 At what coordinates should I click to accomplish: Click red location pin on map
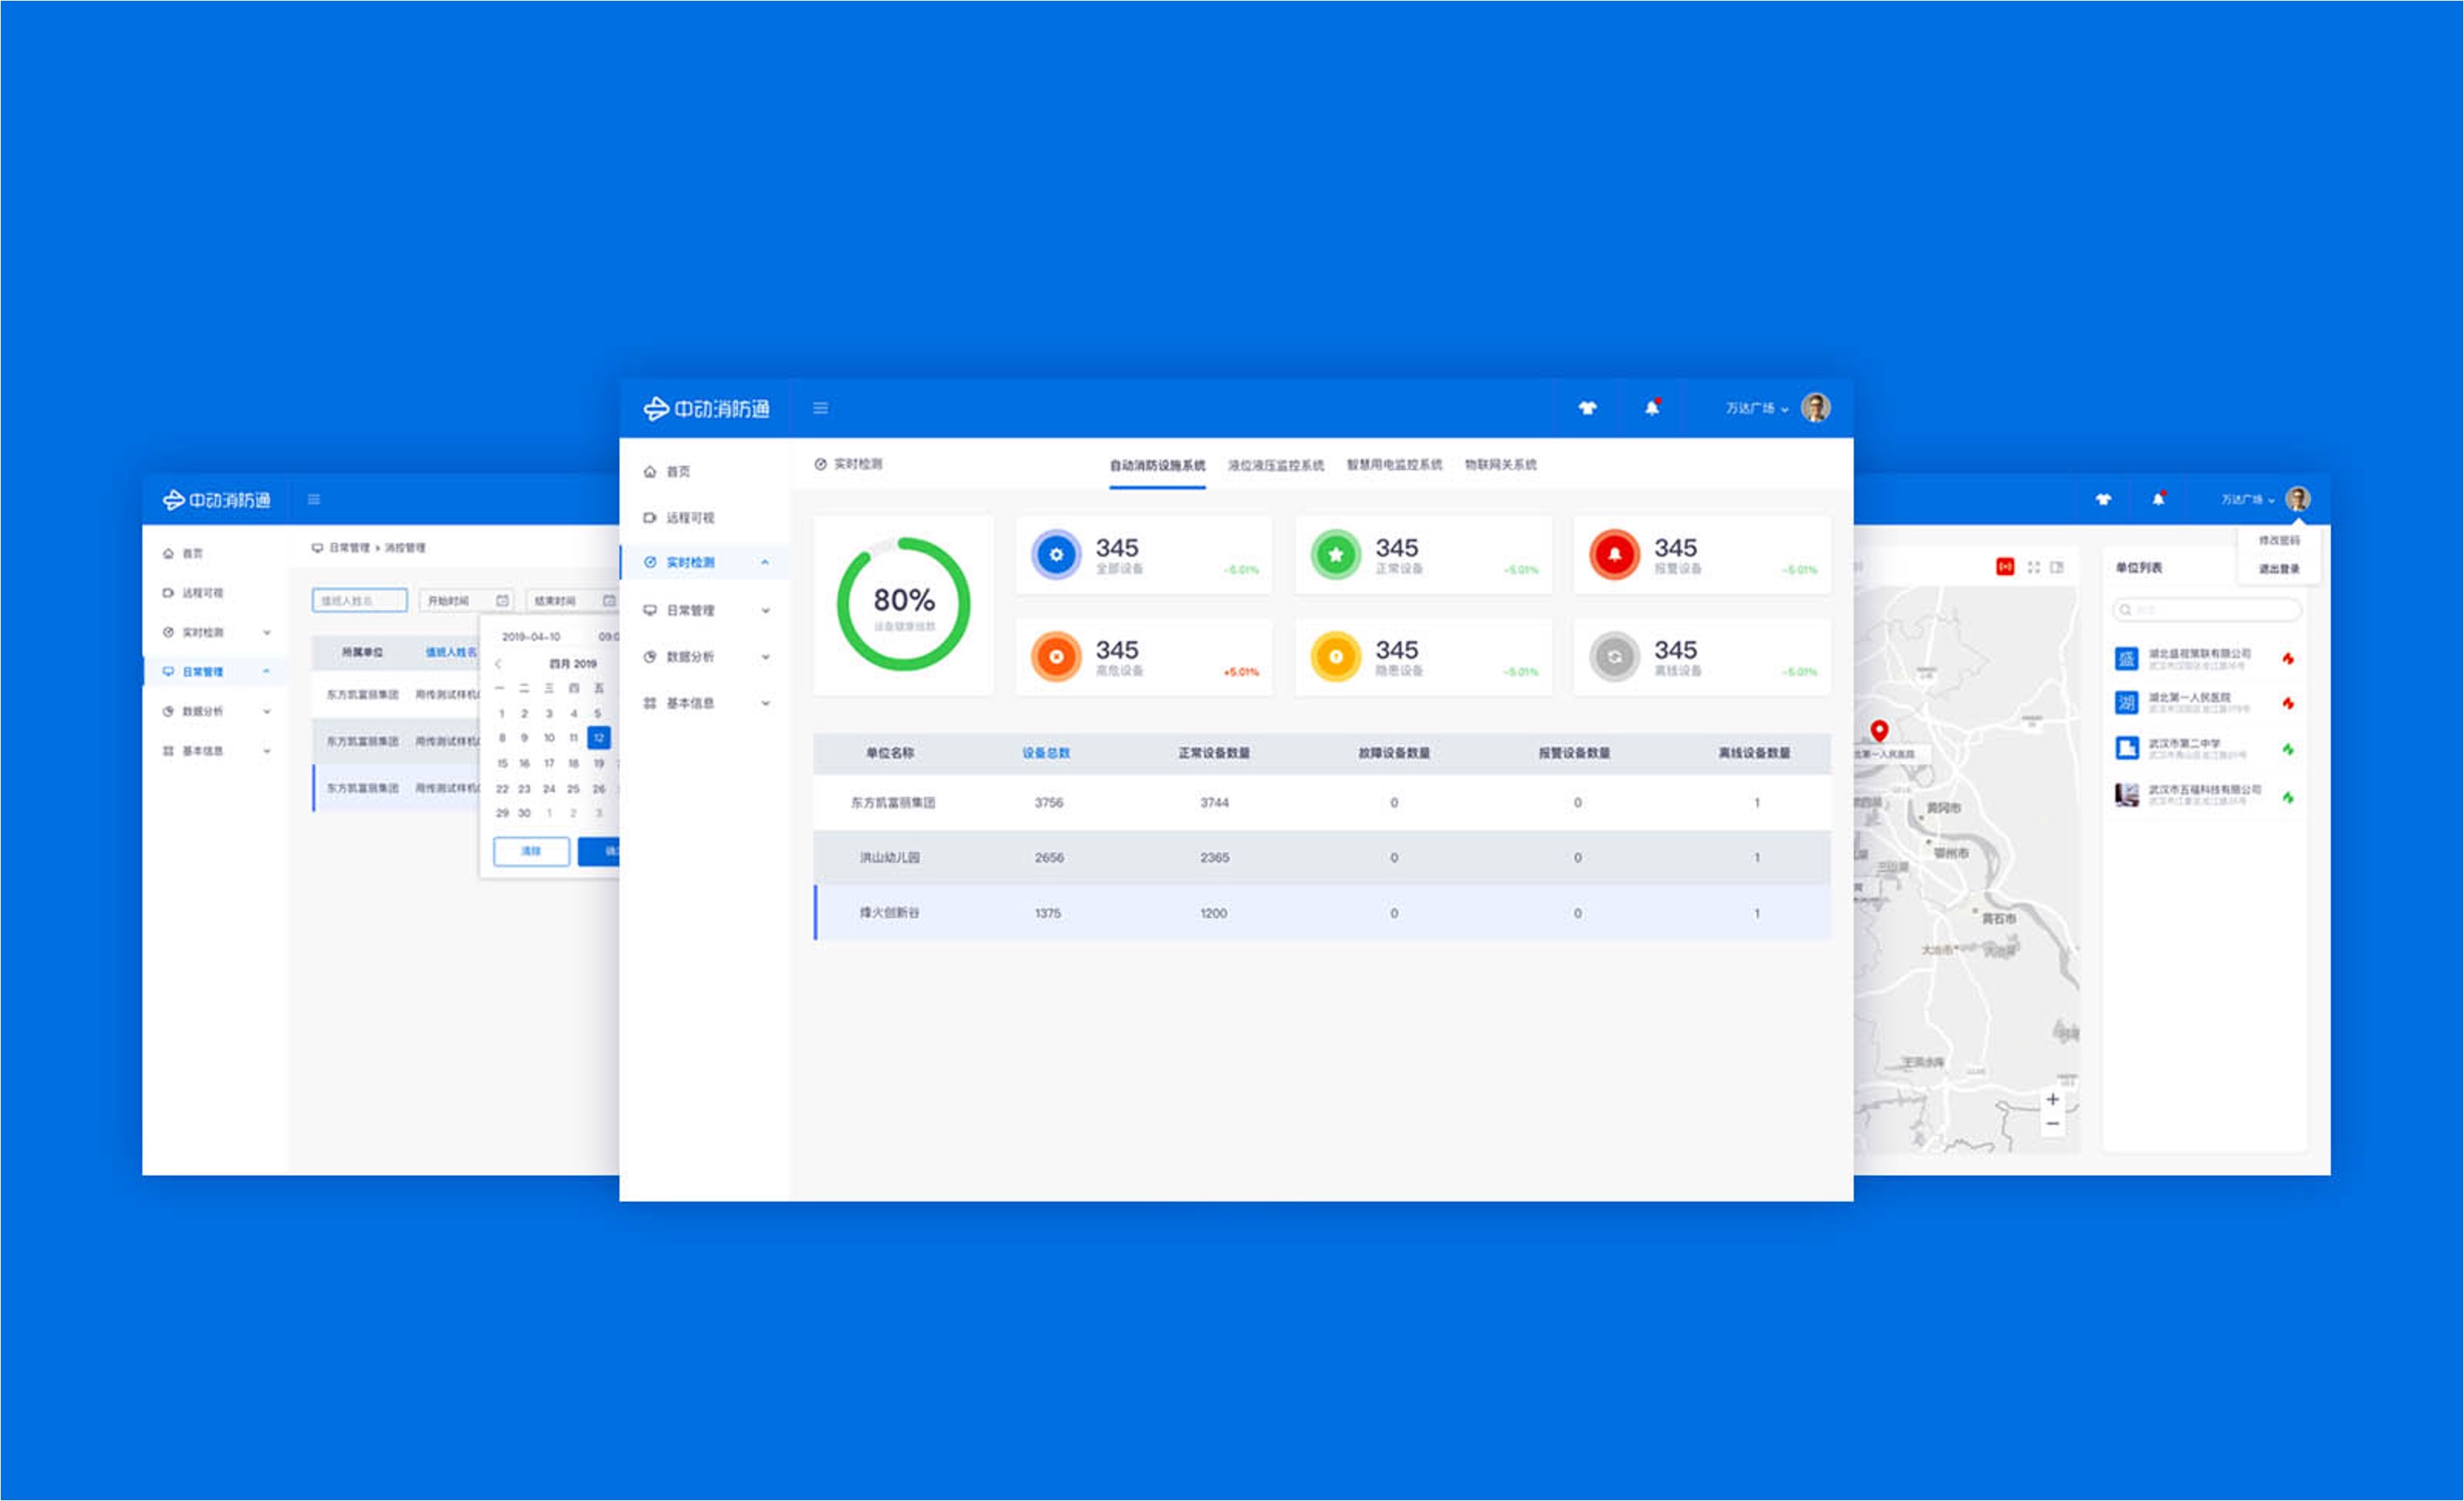click(1879, 731)
